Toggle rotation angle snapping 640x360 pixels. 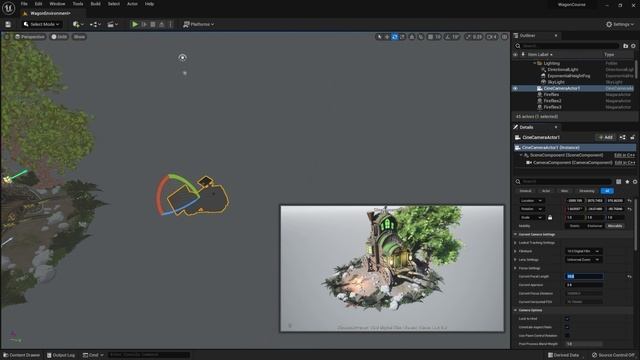point(448,37)
